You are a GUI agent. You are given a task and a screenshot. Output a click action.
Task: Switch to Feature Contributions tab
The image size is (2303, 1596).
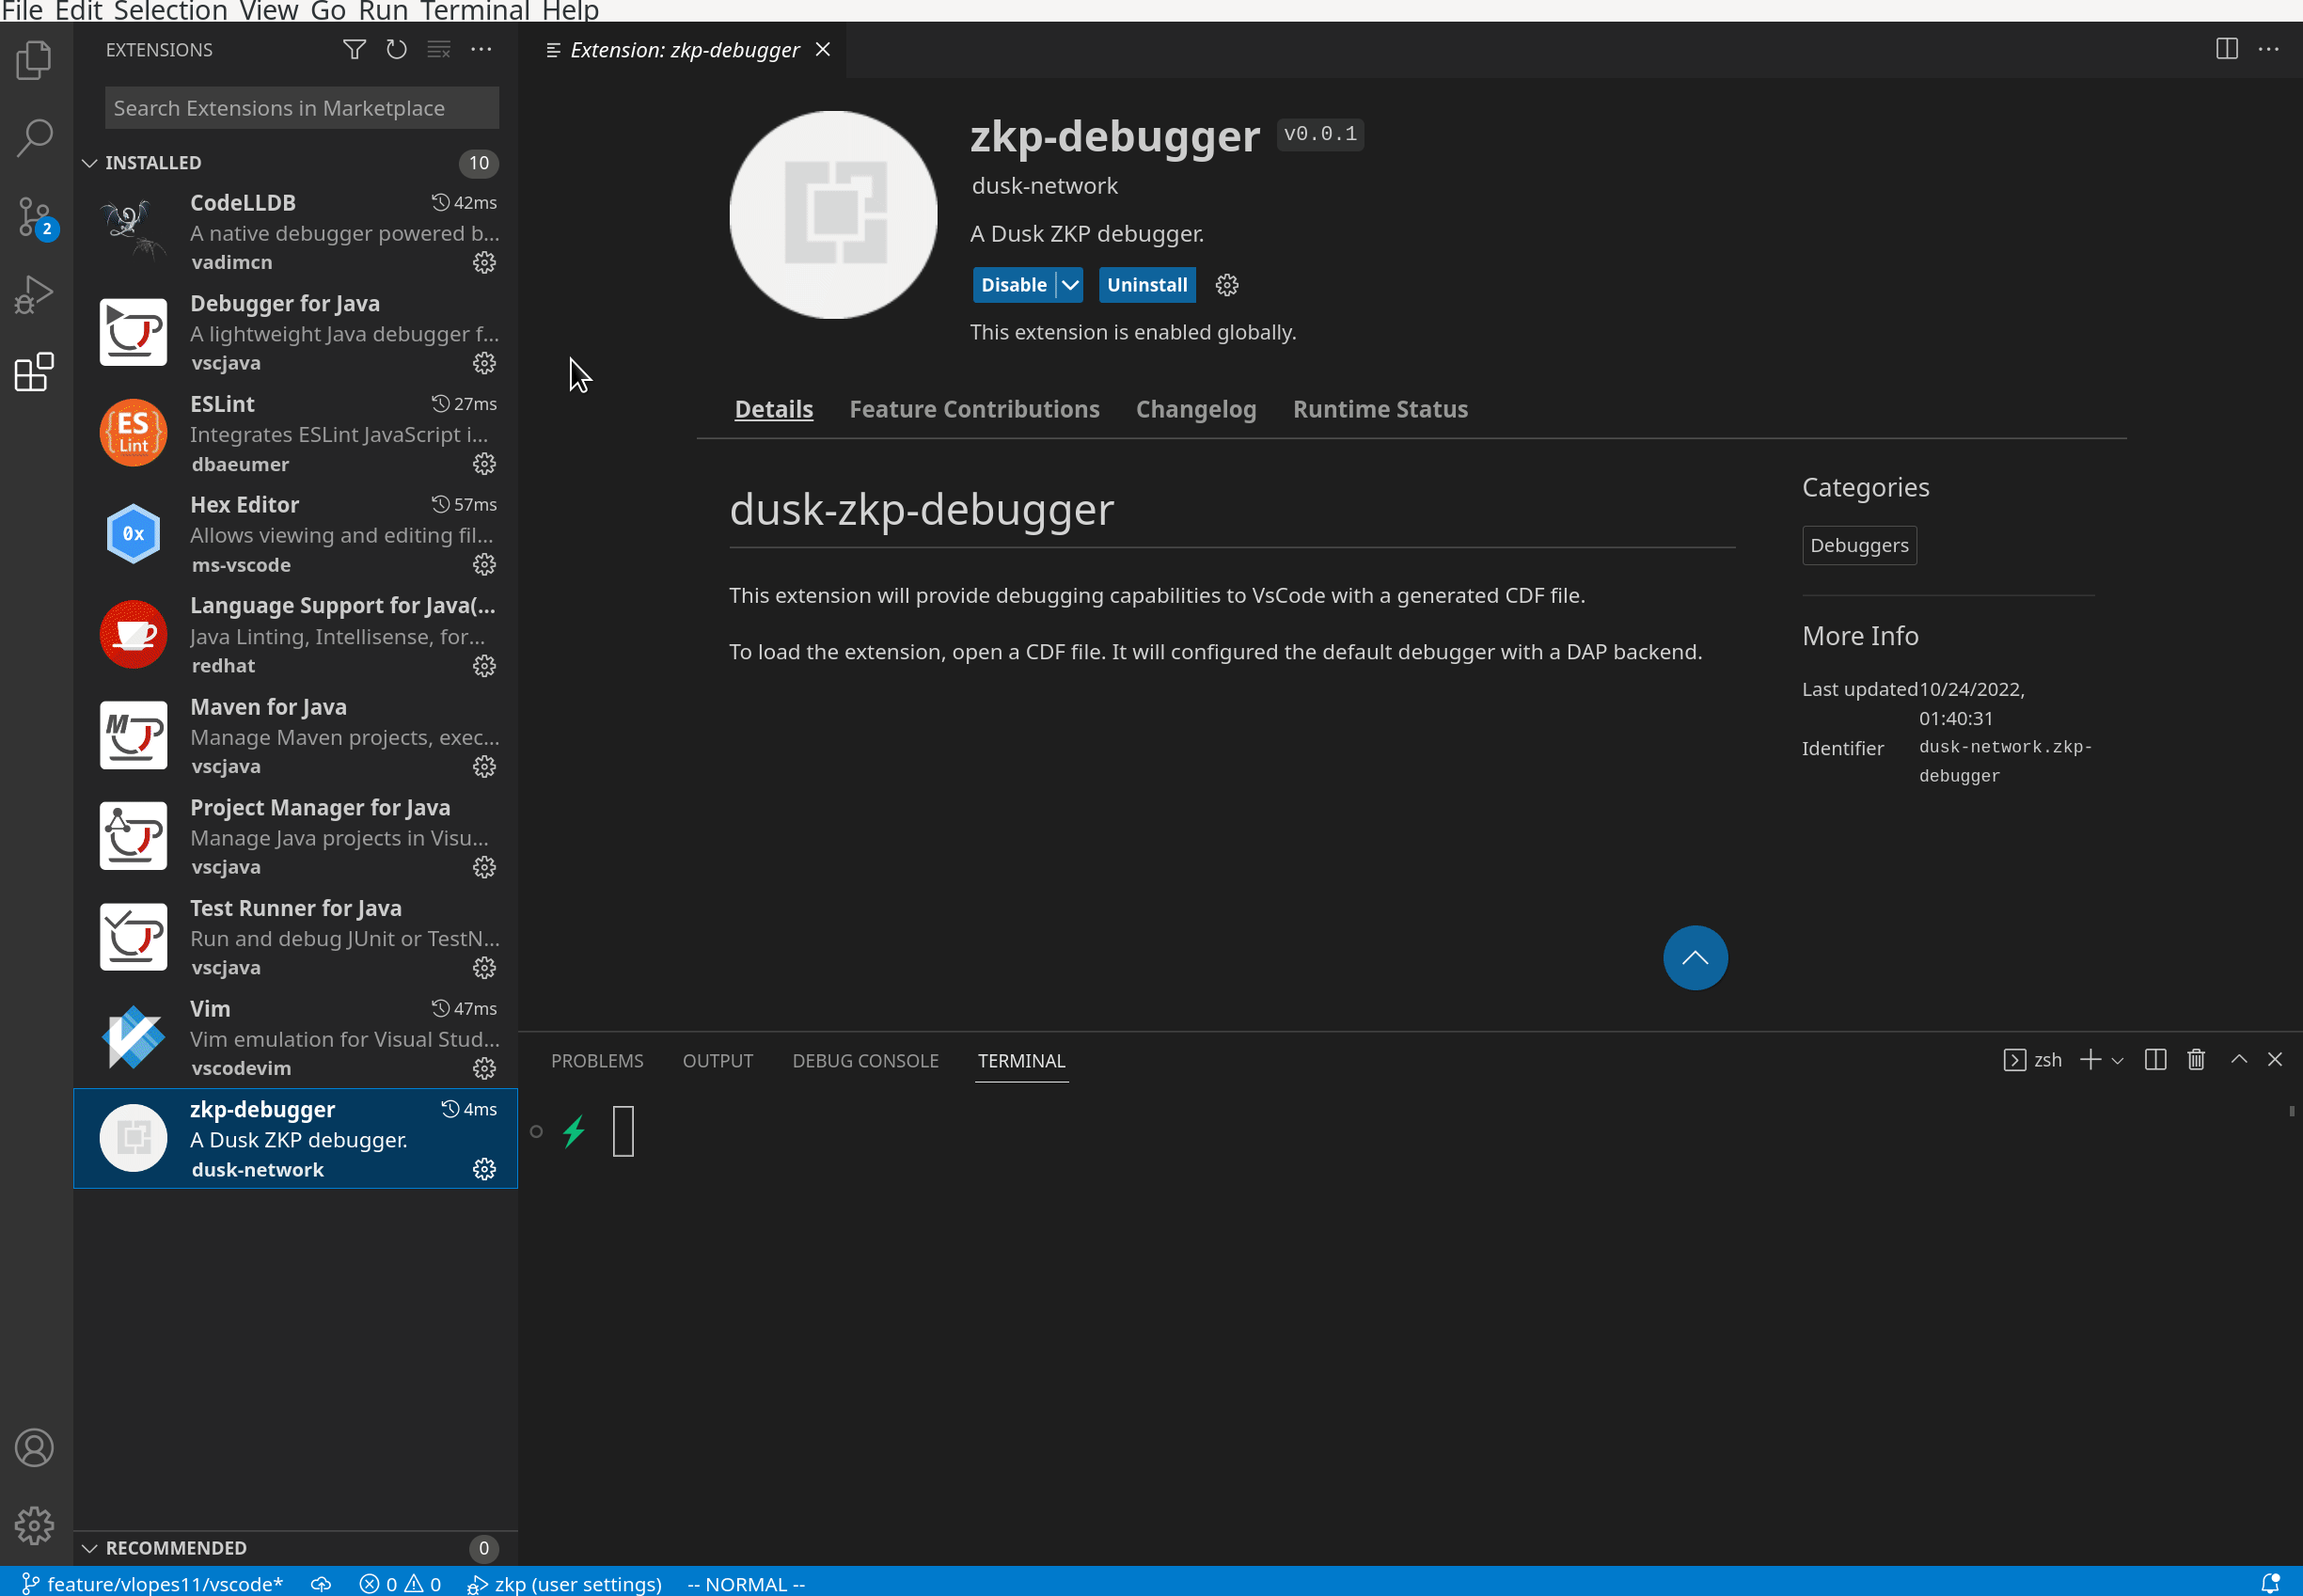pos(974,409)
